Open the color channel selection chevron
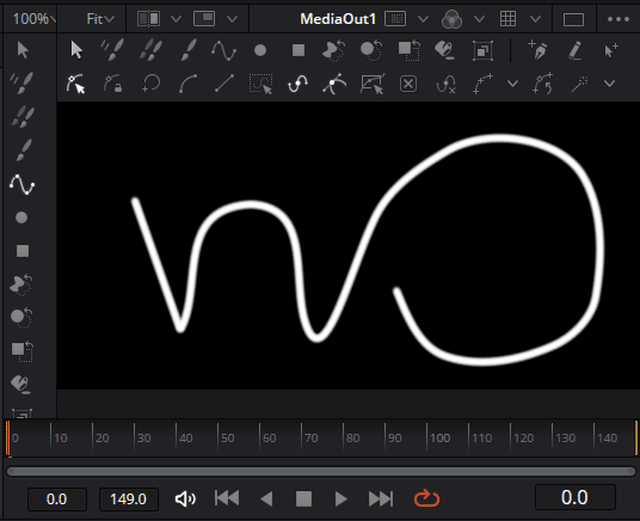This screenshot has height=521, width=640. pos(479,19)
